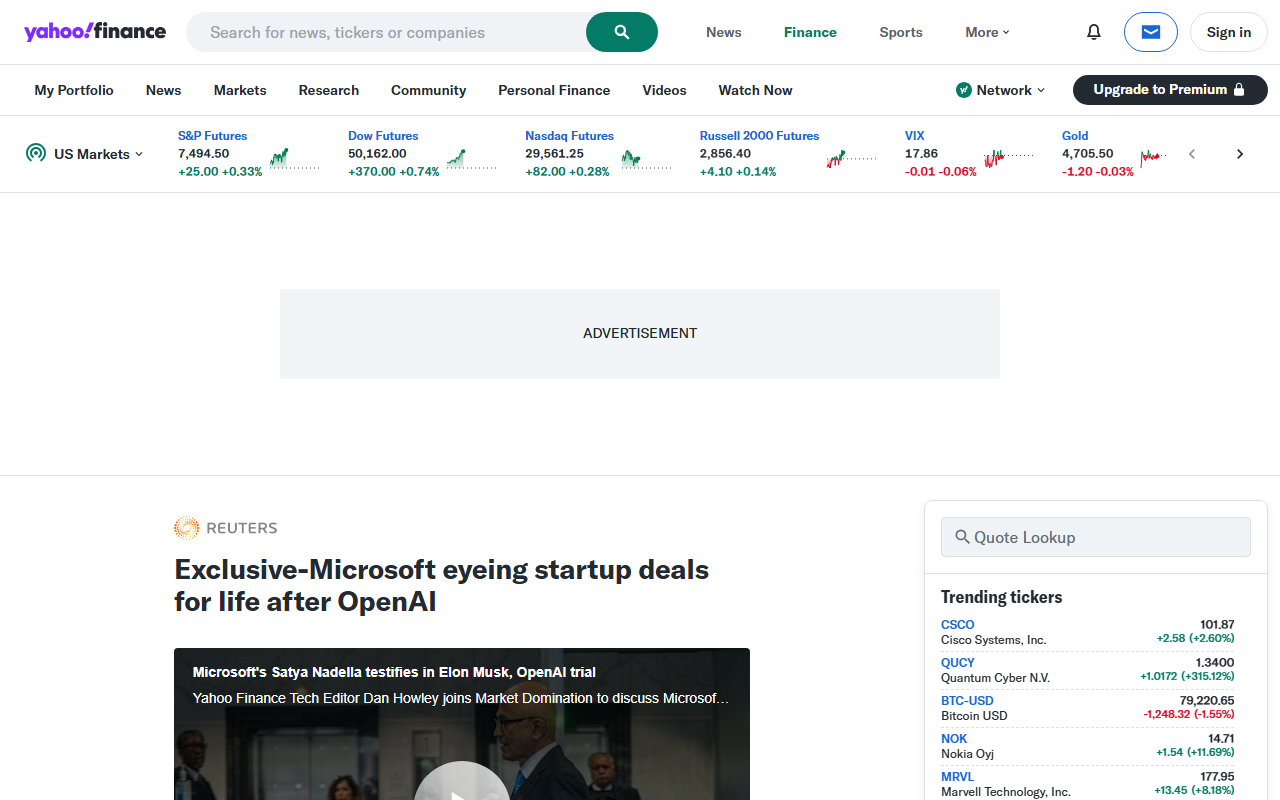Viewport: 1280px width, 800px height.
Task: Open the Research tab
Action: pyautogui.click(x=329, y=90)
